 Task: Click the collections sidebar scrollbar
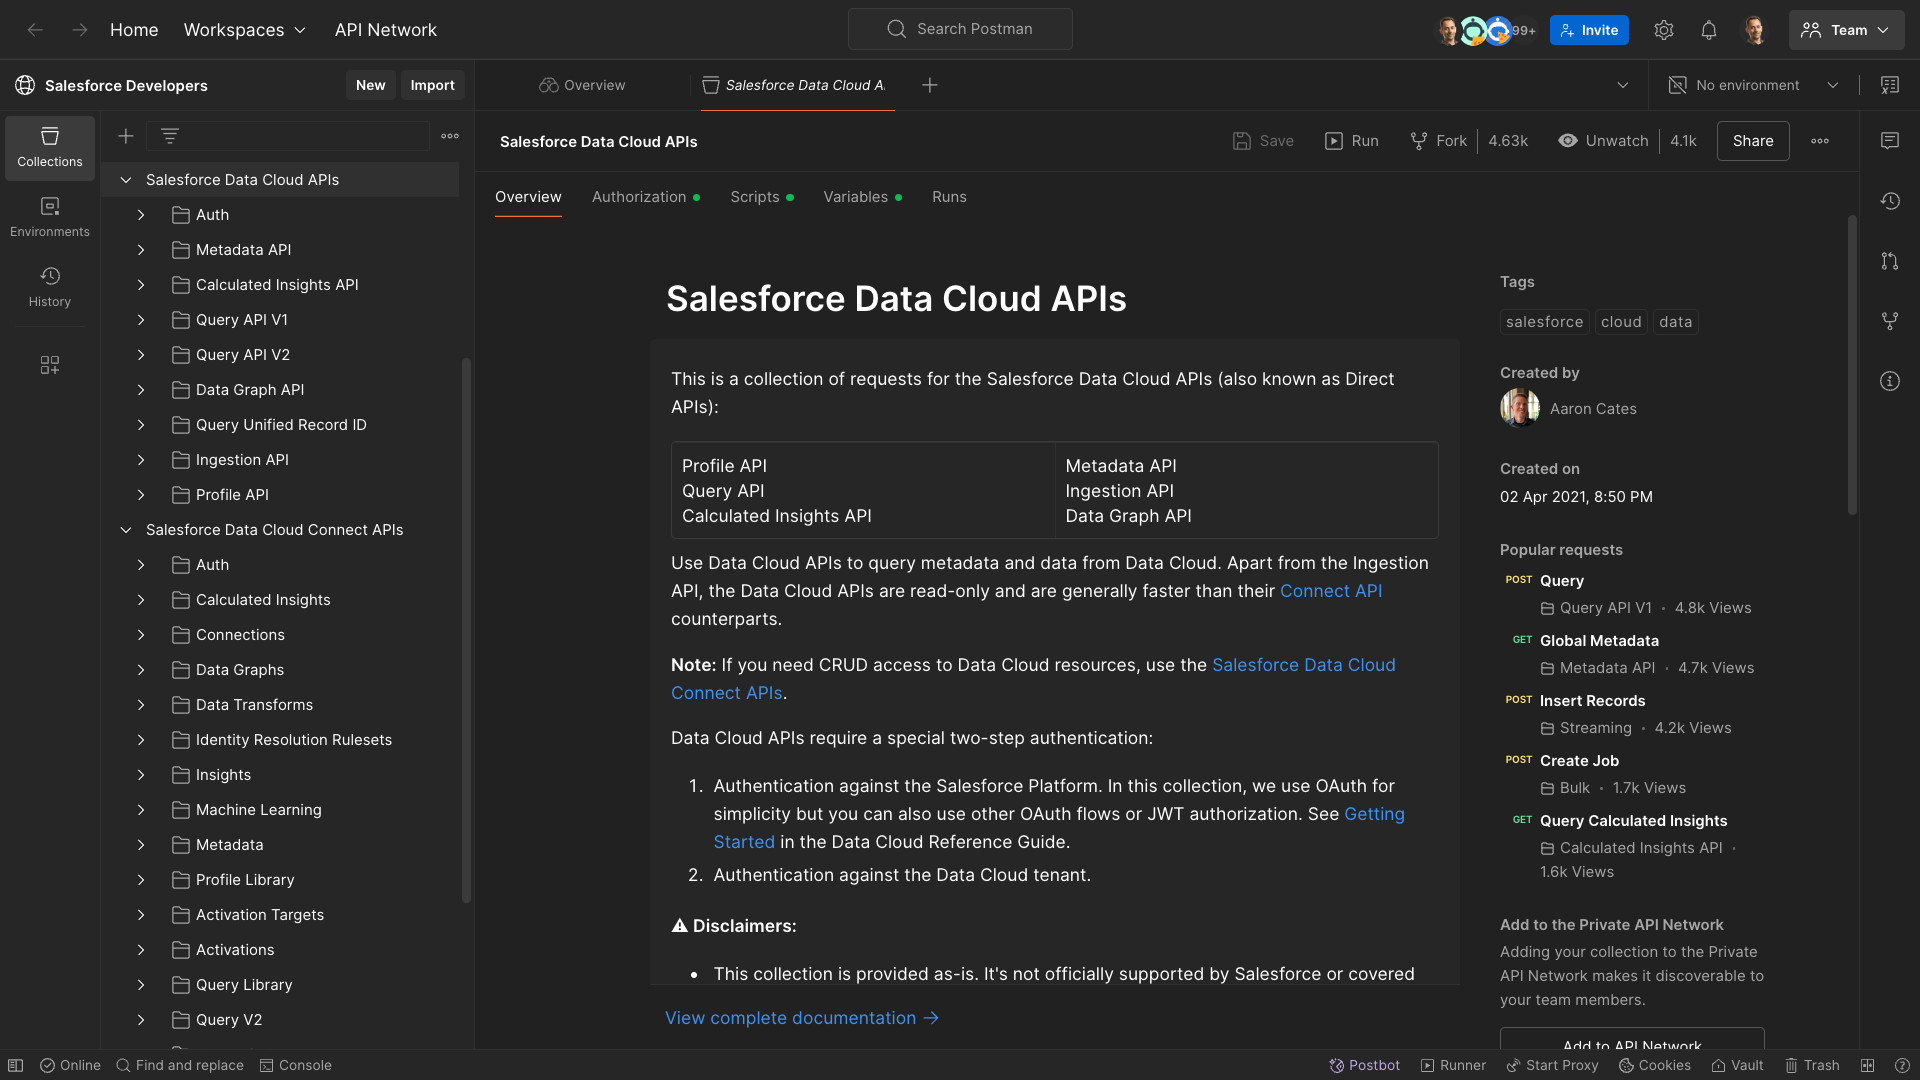pos(466,630)
